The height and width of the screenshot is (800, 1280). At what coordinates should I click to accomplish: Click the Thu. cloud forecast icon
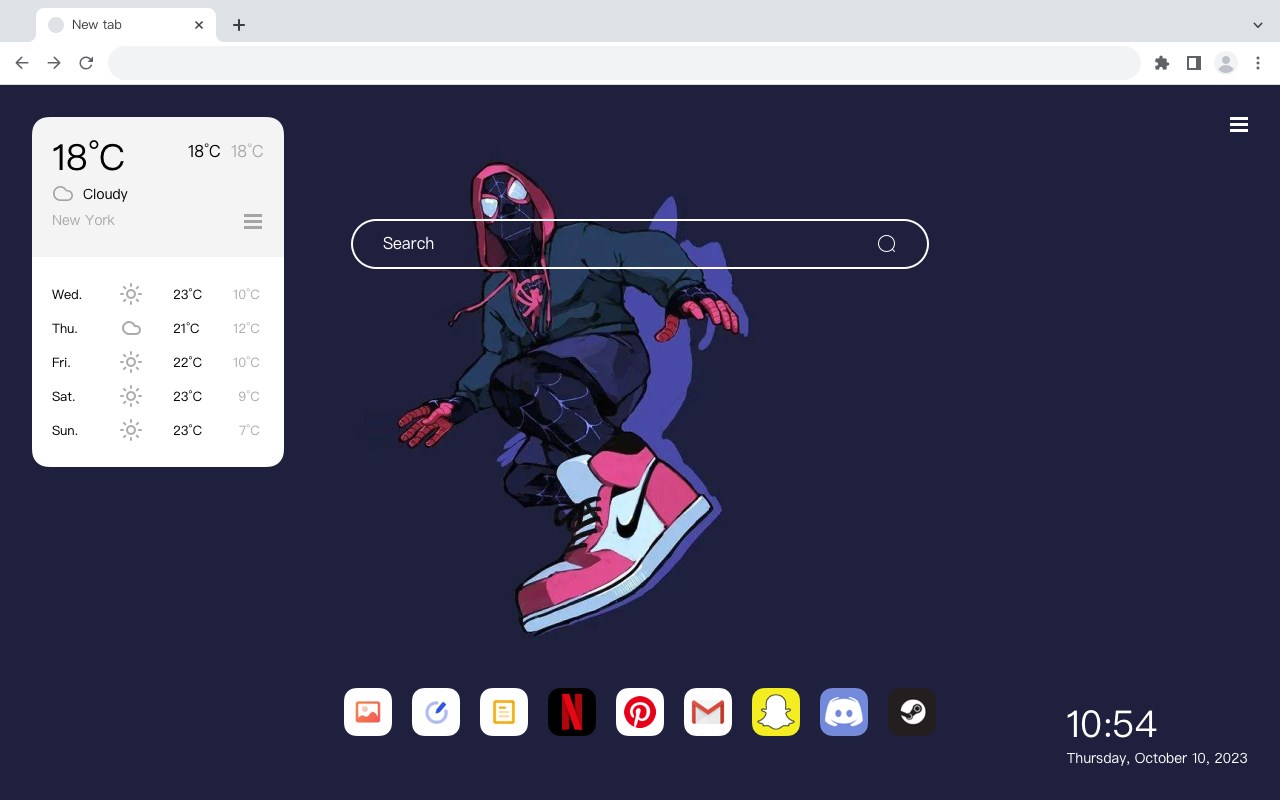pyautogui.click(x=131, y=328)
